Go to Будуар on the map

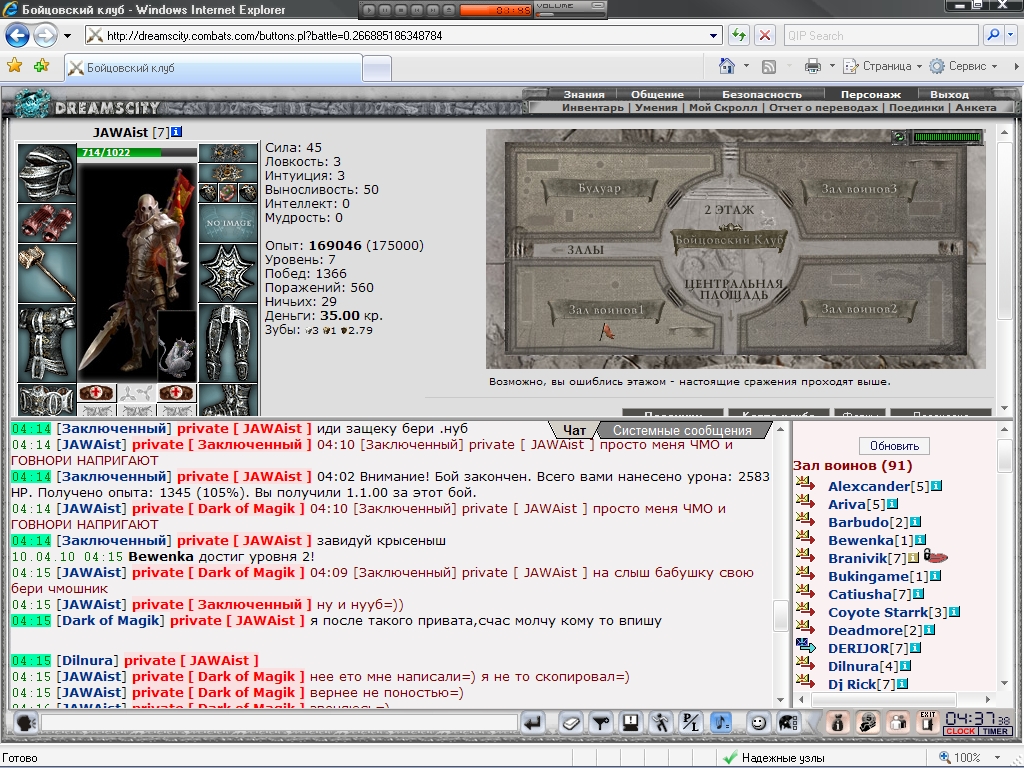599,188
